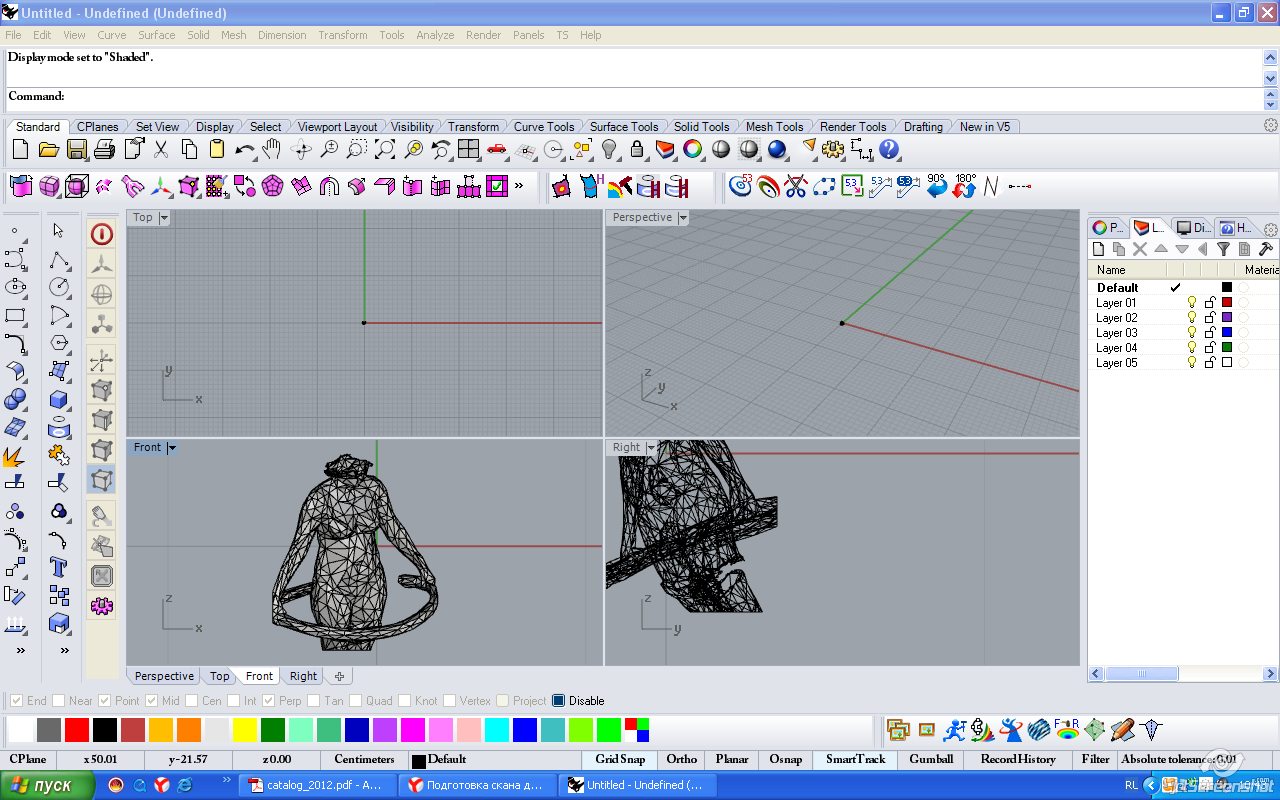Image resolution: width=1280 pixels, height=800 pixels.
Task: Toggle Gumball in the status bar
Action: pos(930,759)
